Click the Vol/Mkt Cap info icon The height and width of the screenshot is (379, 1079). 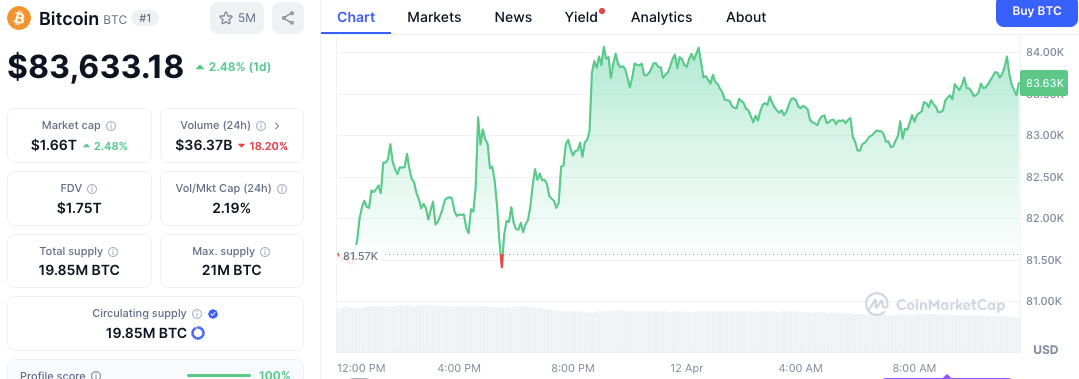point(281,188)
